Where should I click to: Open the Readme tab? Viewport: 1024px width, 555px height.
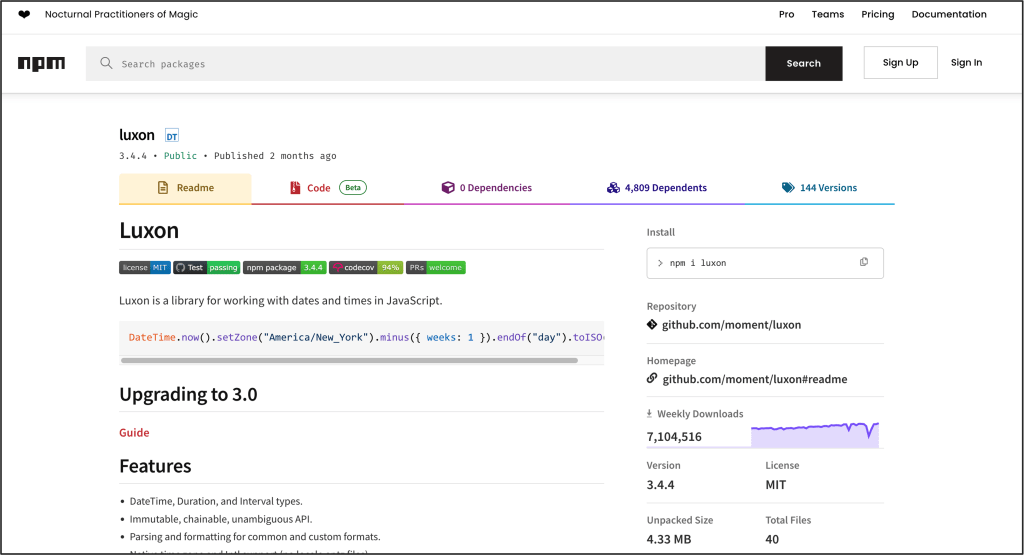(185, 188)
